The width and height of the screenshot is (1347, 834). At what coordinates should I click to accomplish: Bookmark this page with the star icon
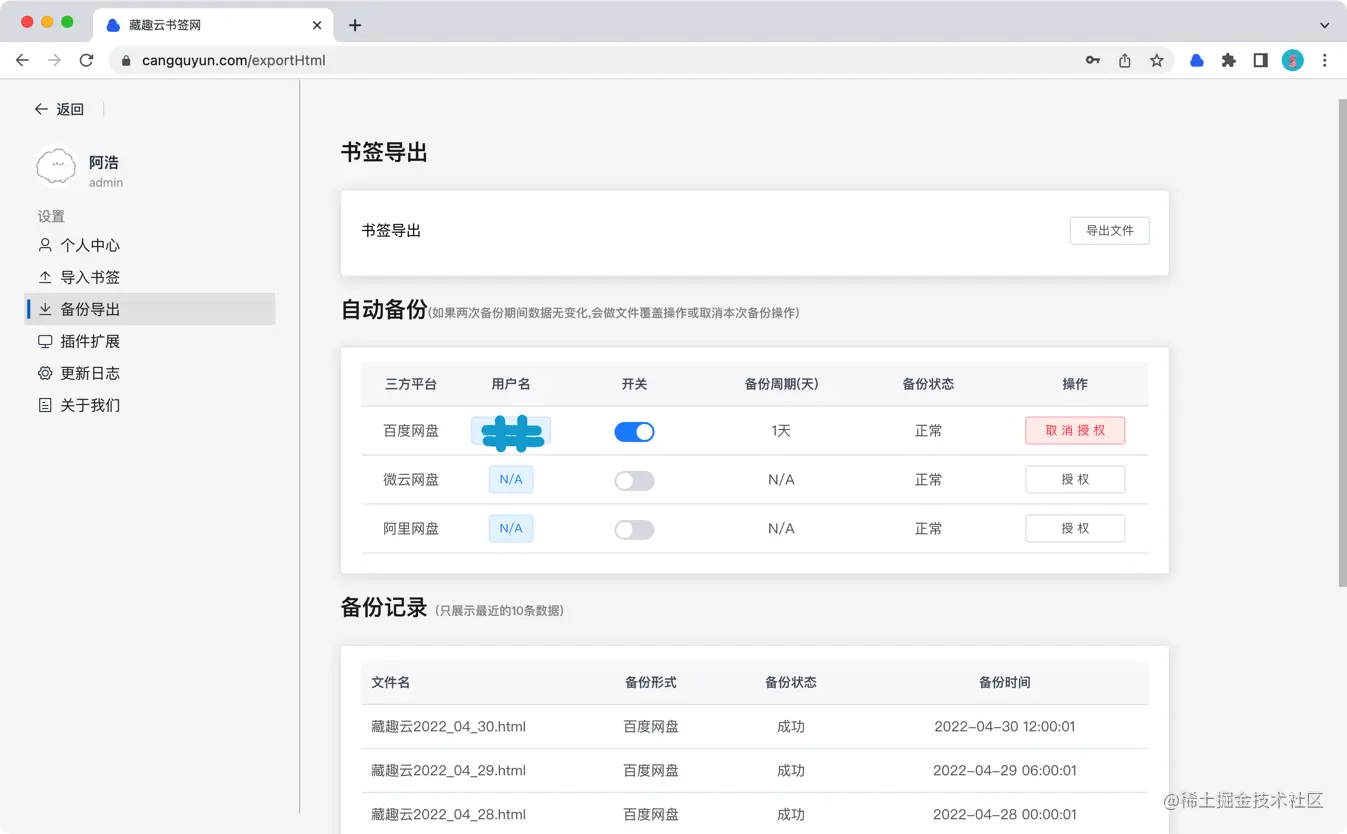coord(1157,60)
